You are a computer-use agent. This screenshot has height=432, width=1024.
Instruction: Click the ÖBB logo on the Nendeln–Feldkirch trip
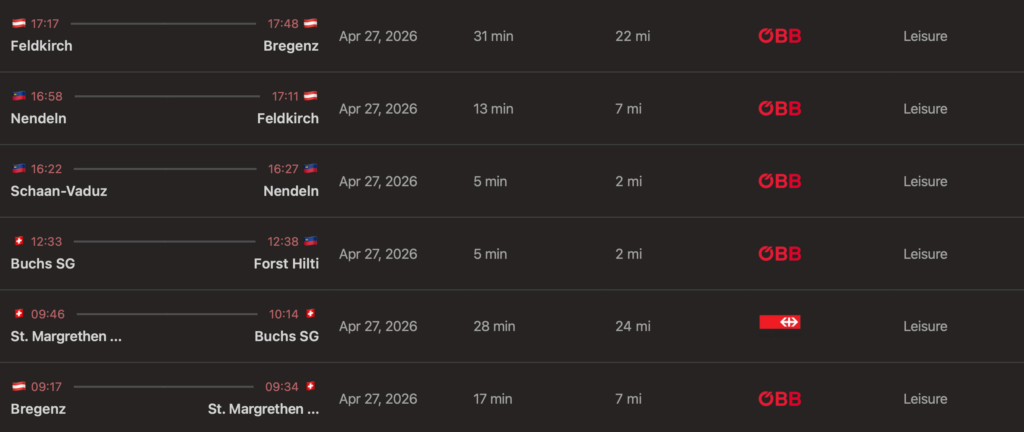(780, 109)
